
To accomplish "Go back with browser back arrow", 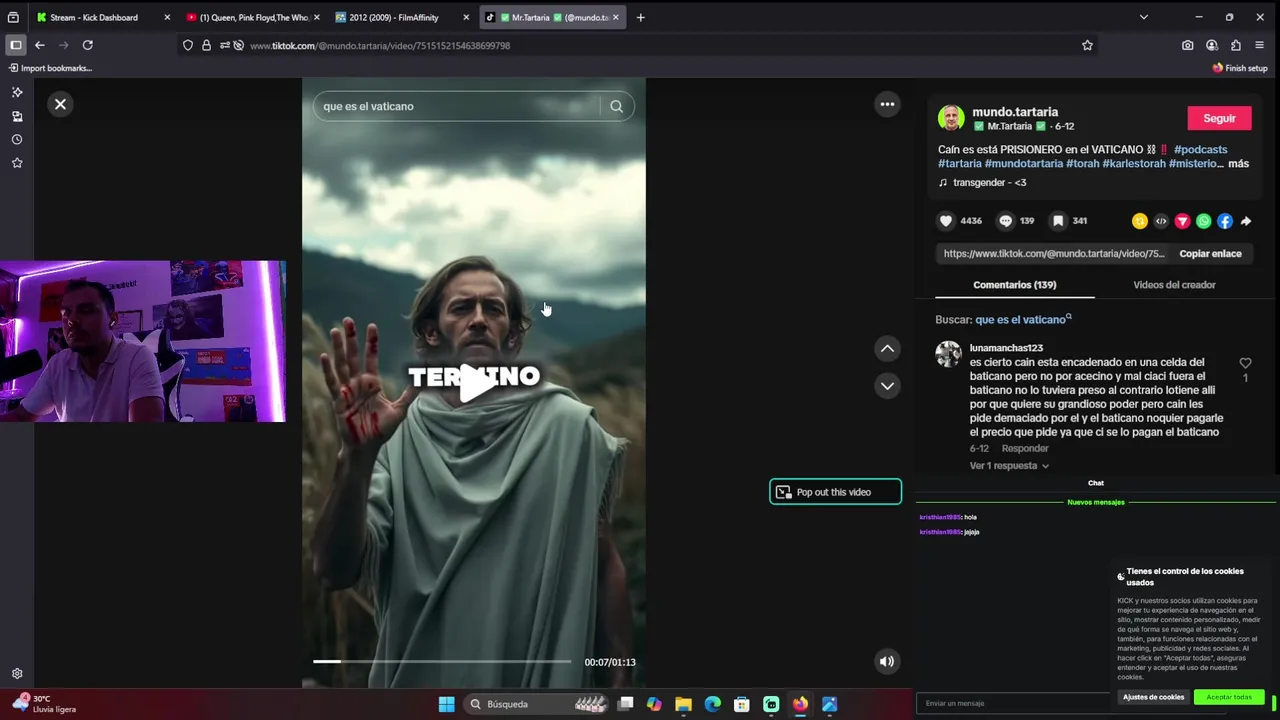I will click(40, 45).
